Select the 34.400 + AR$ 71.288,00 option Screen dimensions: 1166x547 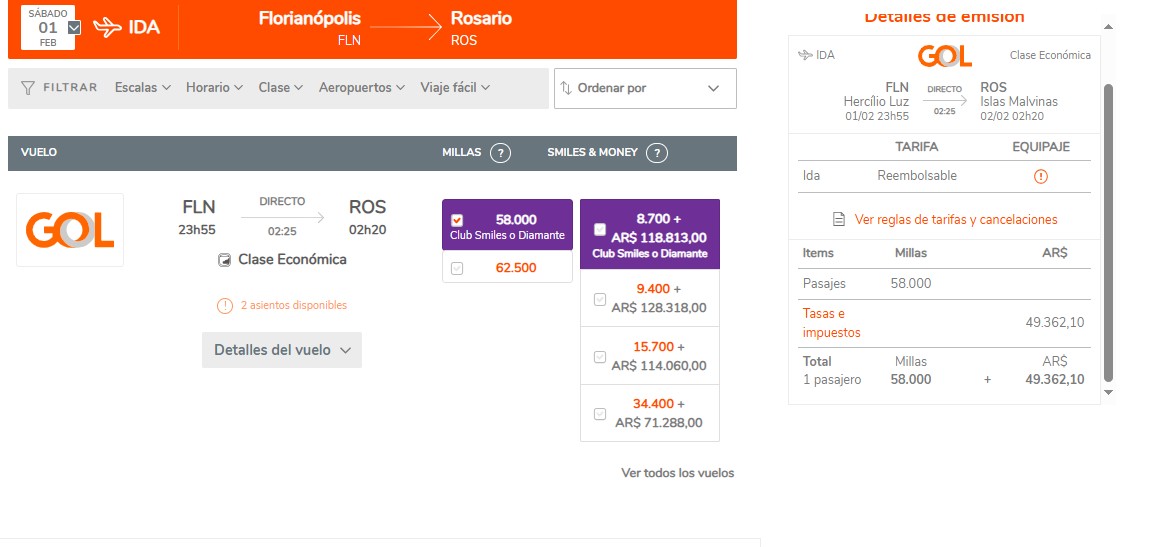(x=599, y=413)
